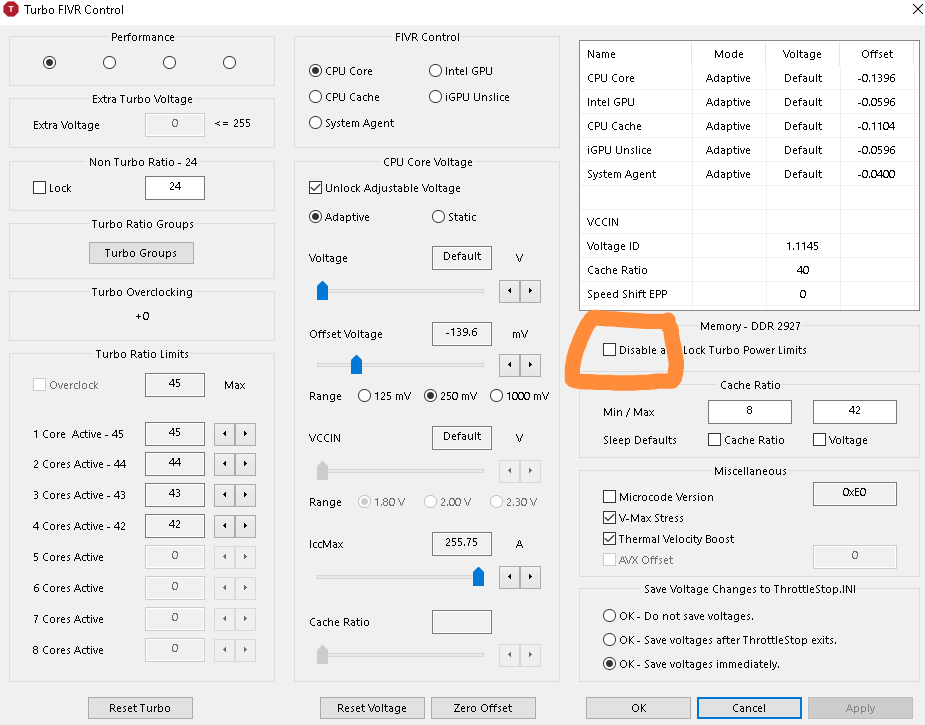Decrease 2 Cores Active ratio with left arrow
This screenshot has height=725, width=925.
[224, 464]
